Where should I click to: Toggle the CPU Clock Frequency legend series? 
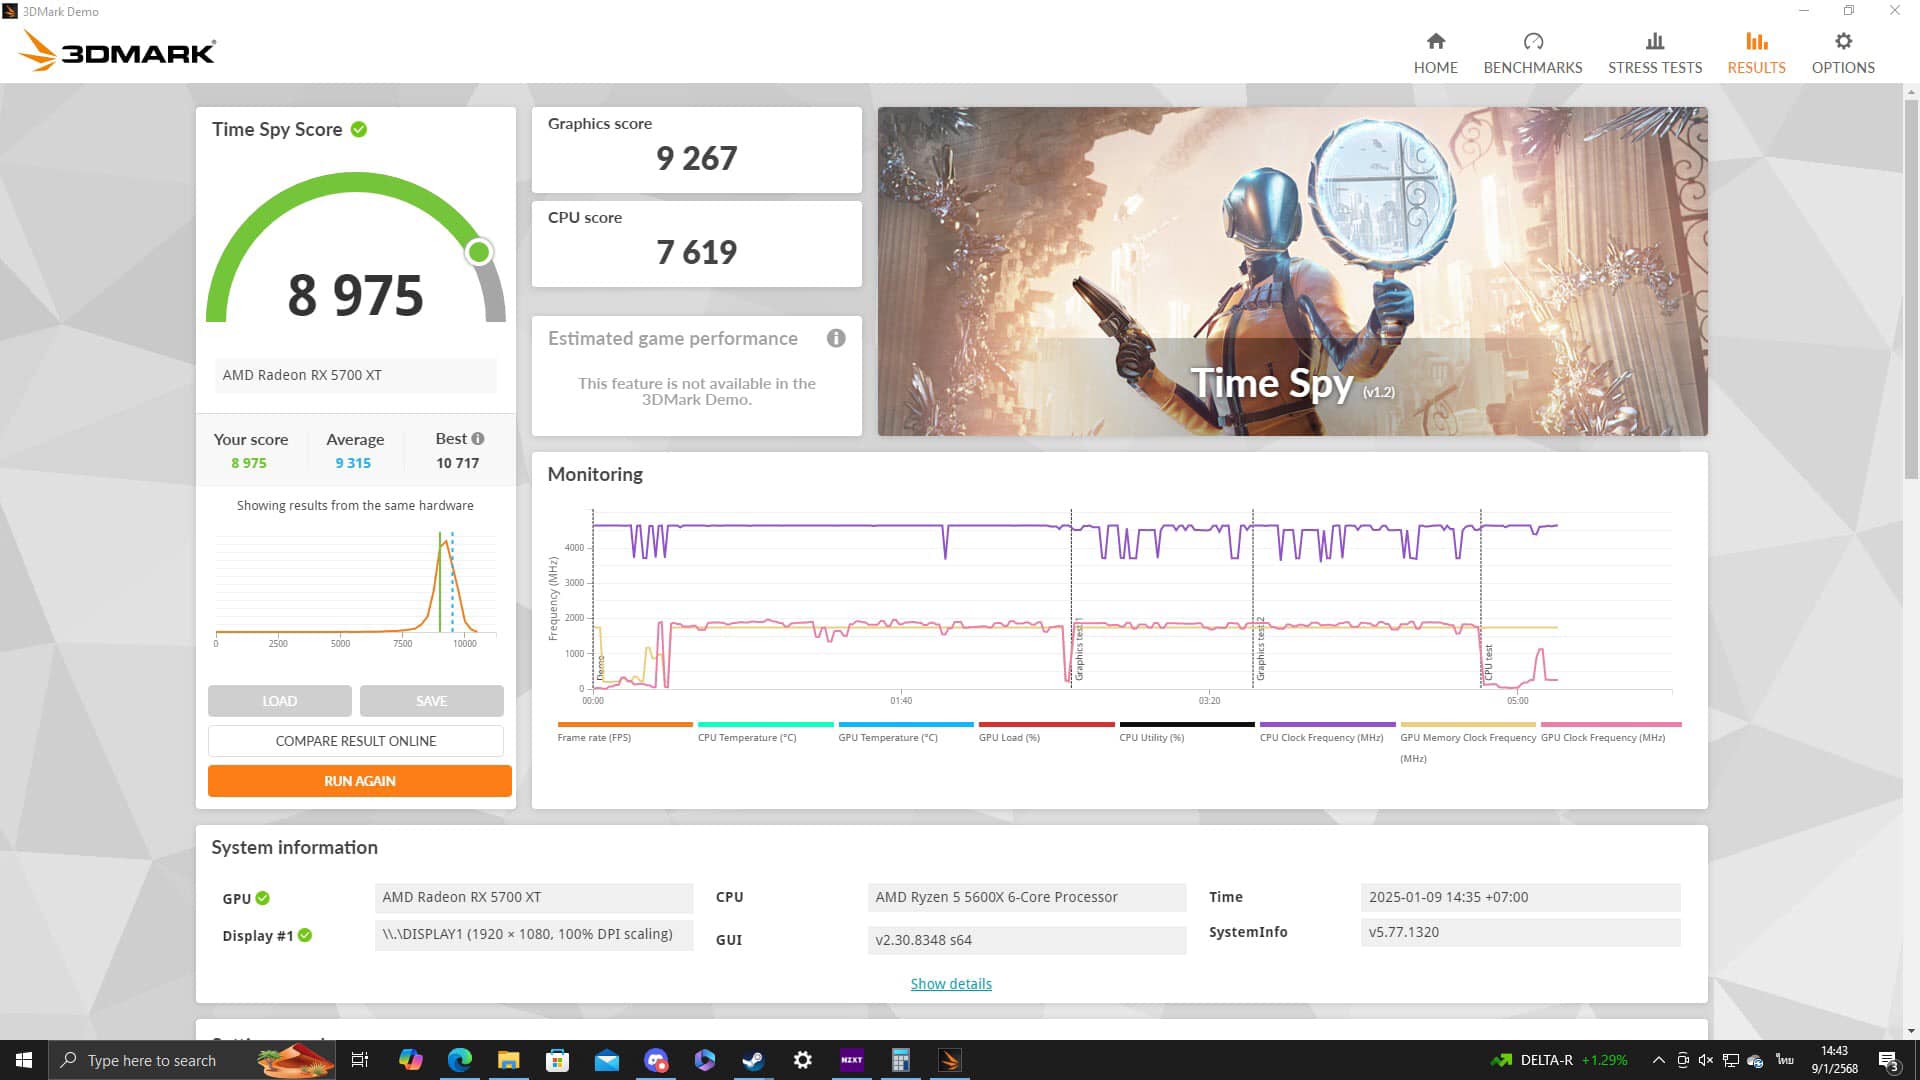tap(1321, 737)
